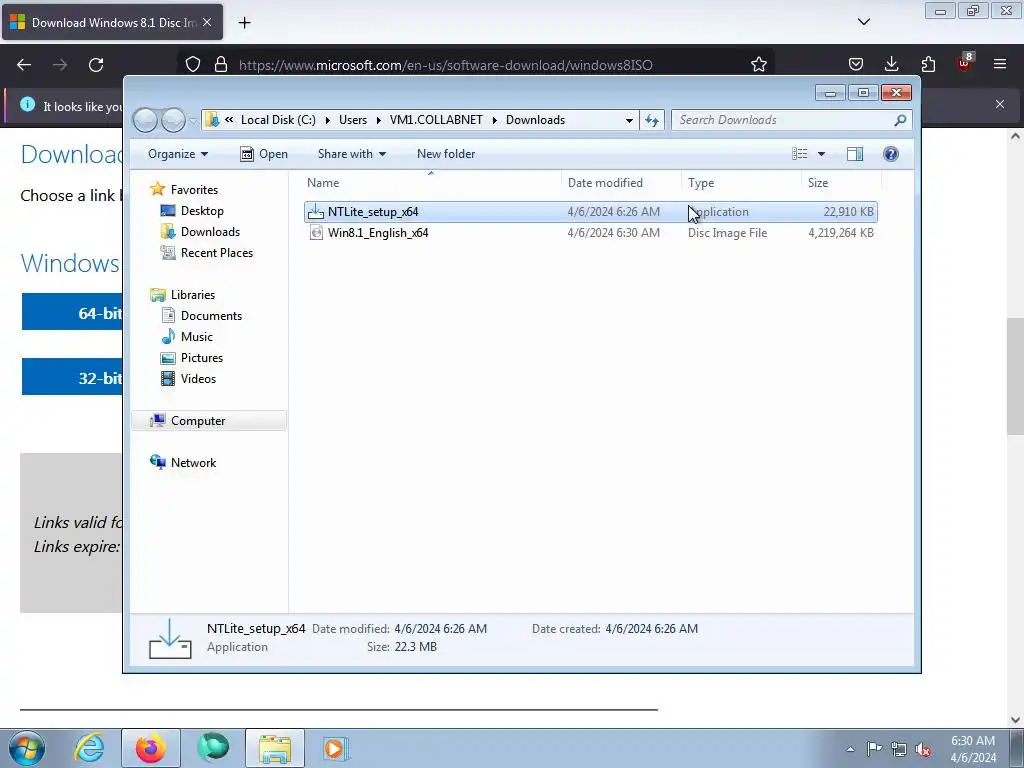Click the uBlock extension icon with badge
The image size is (1024, 768).
(965, 63)
